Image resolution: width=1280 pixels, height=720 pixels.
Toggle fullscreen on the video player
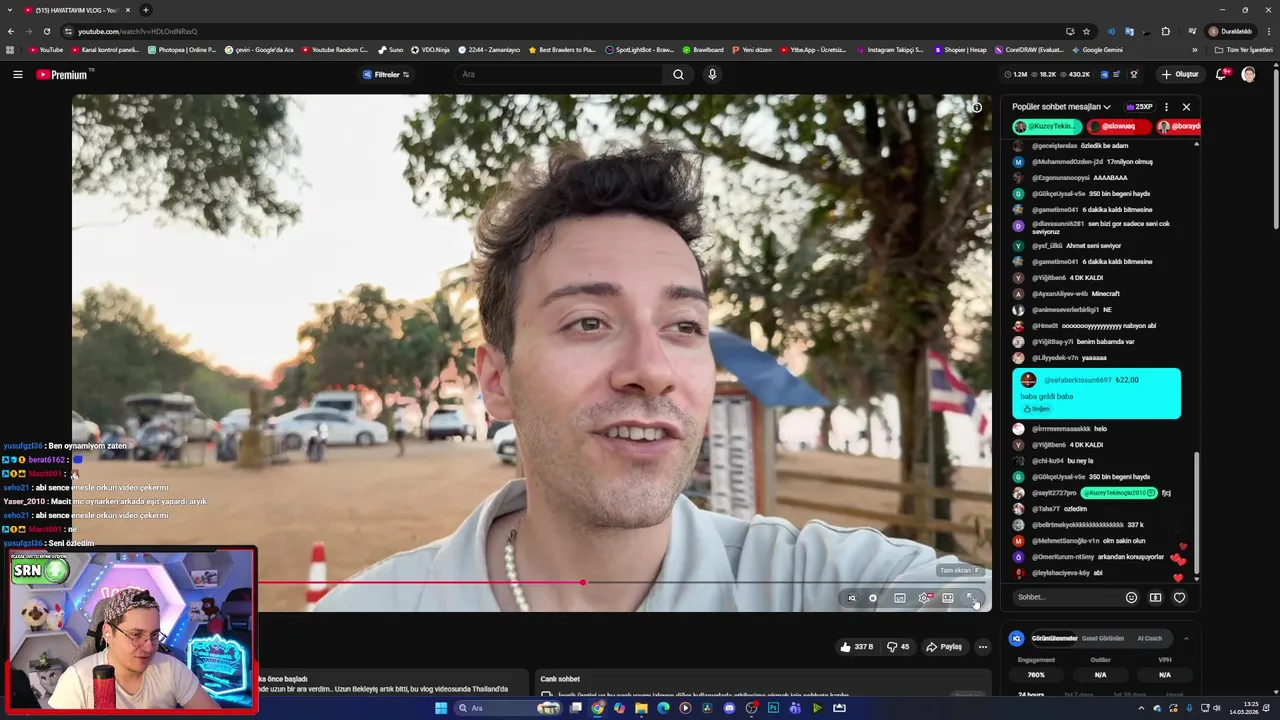[971, 598]
